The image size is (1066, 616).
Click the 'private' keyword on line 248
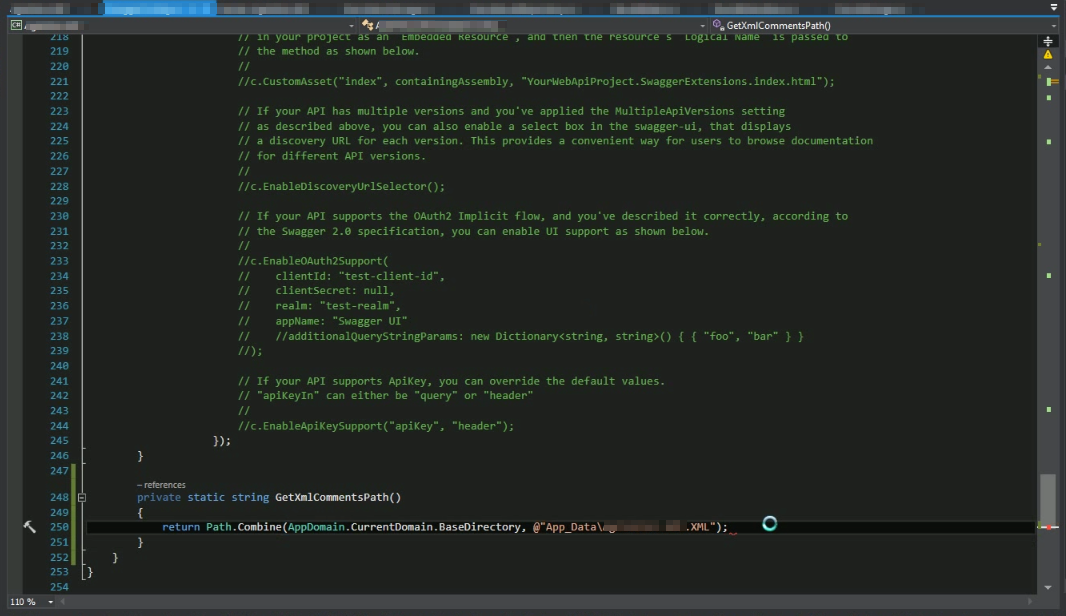[159, 498]
